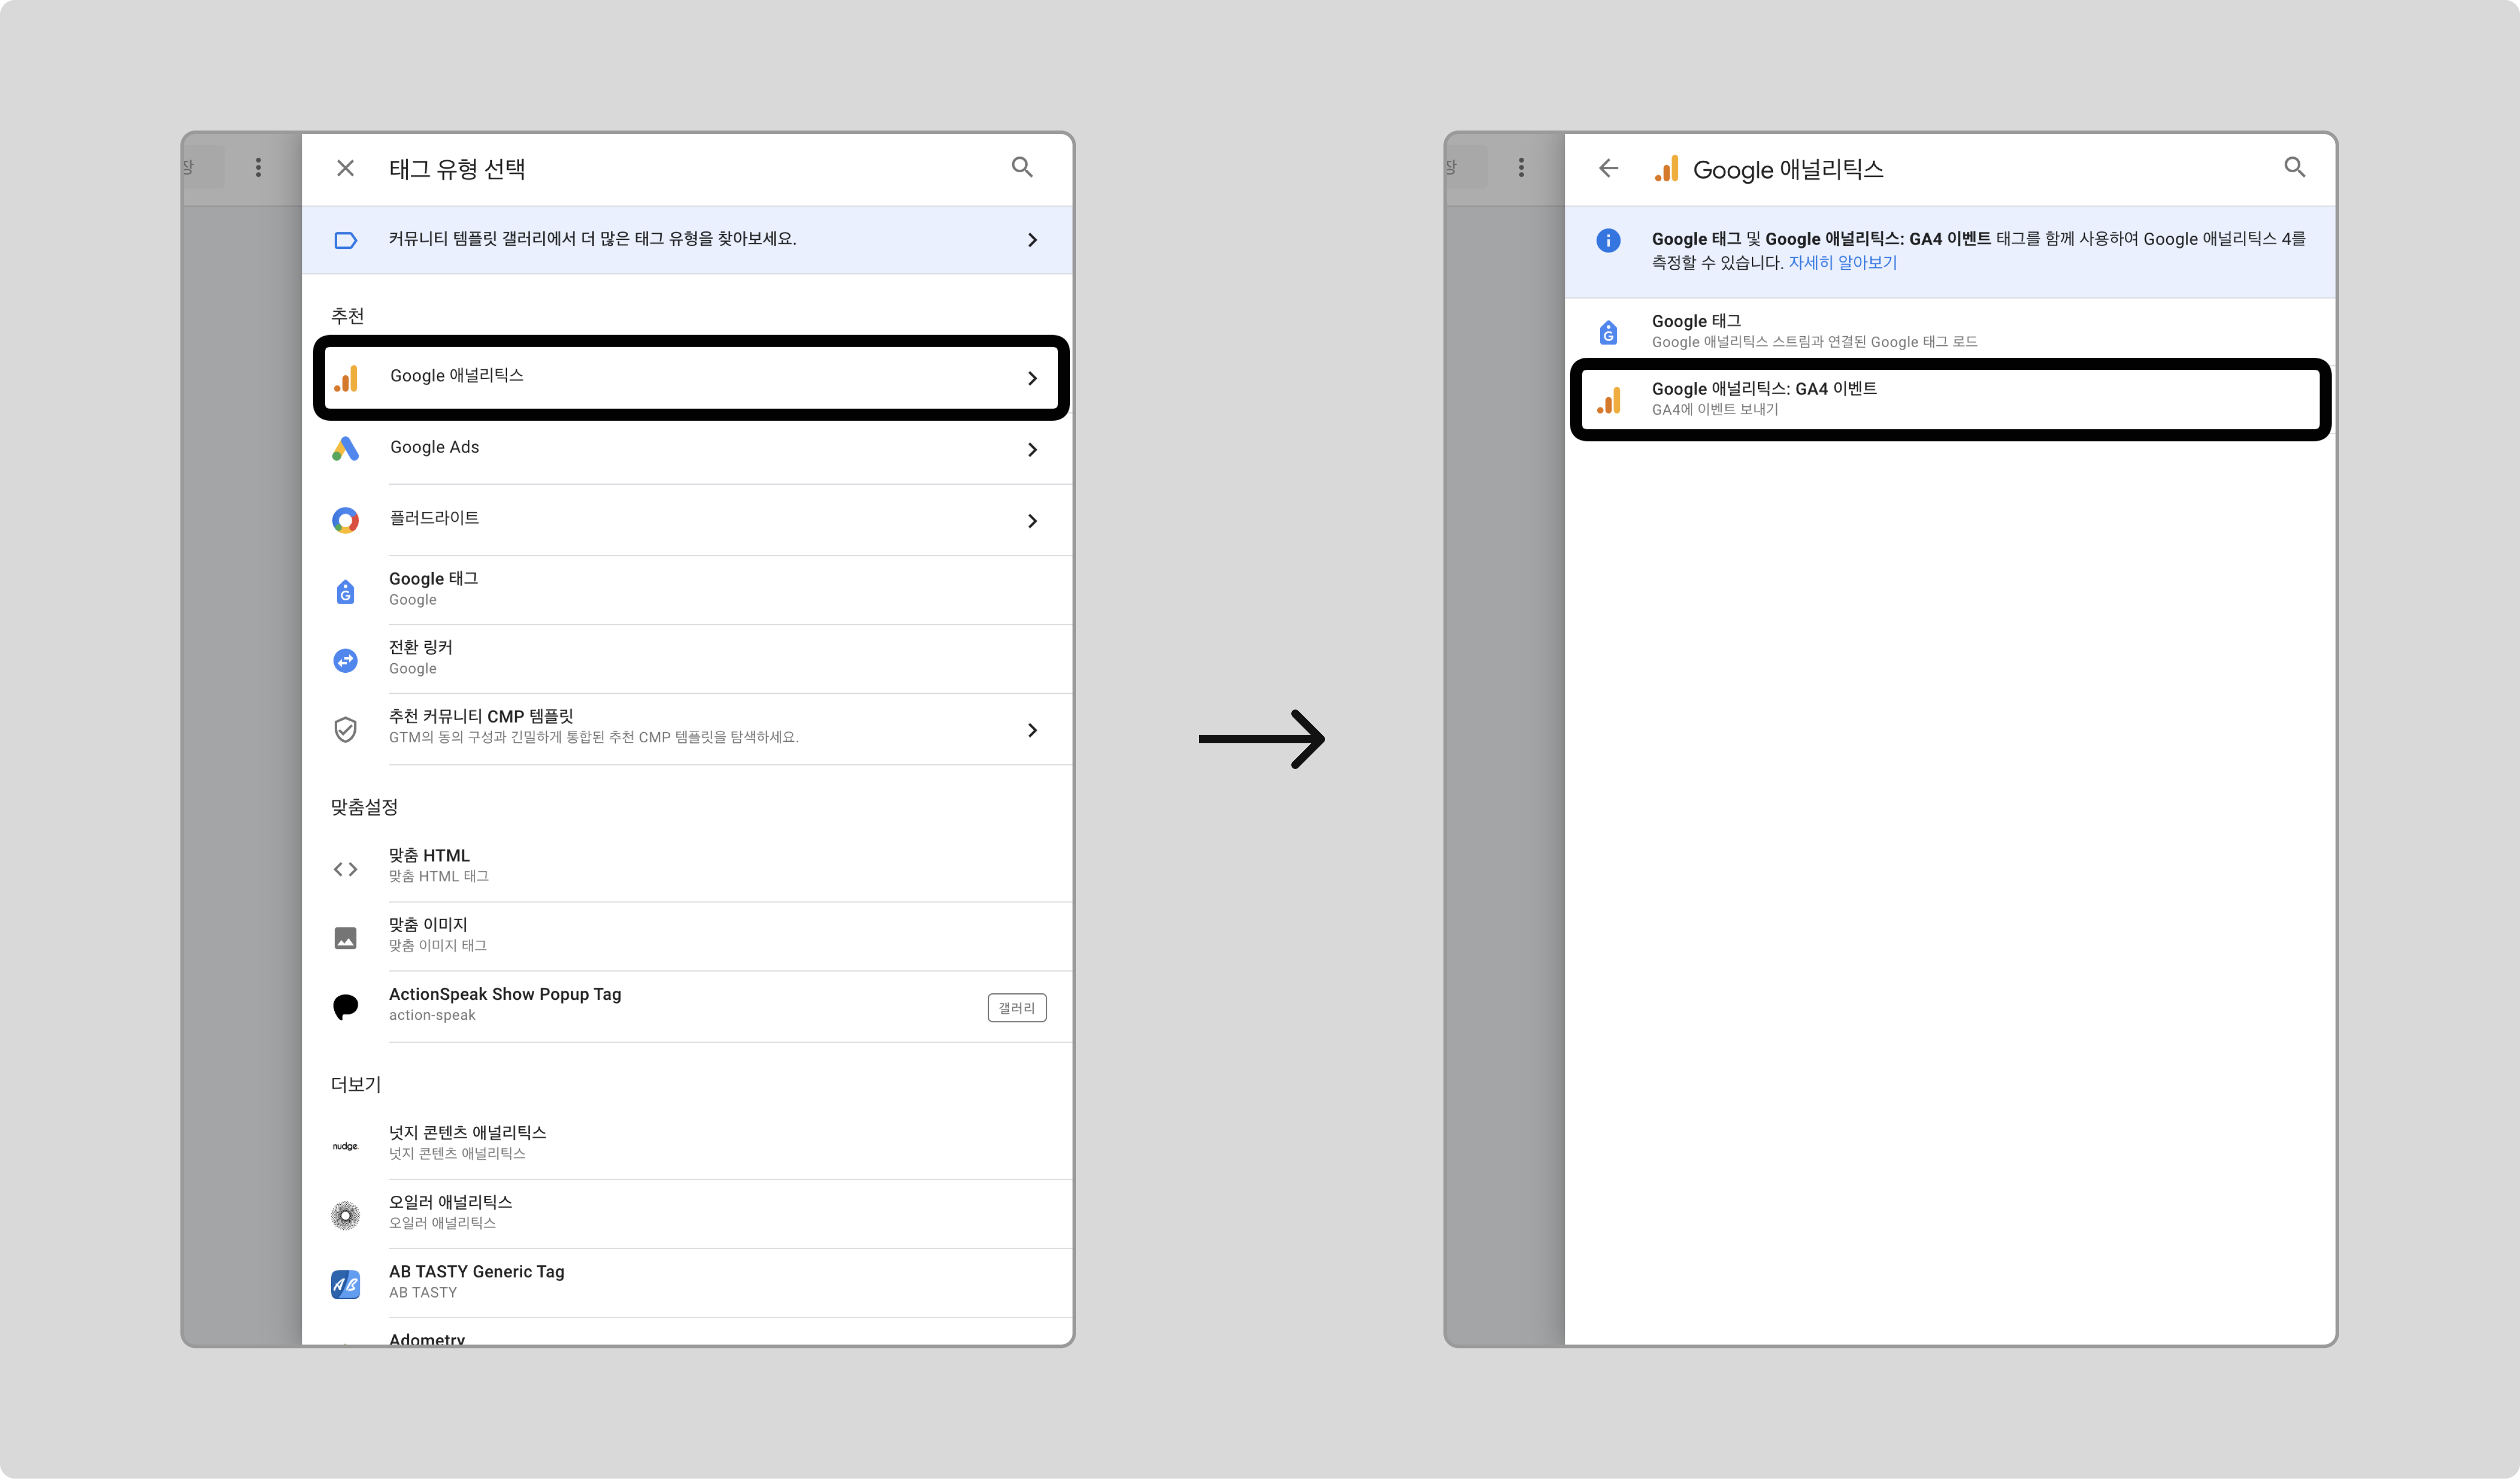Screen dimensions: 2520x1479
Task: Expand the Google 애널리틱스 row chevron
Action: pyautogui.click(x=1032, y=378)
